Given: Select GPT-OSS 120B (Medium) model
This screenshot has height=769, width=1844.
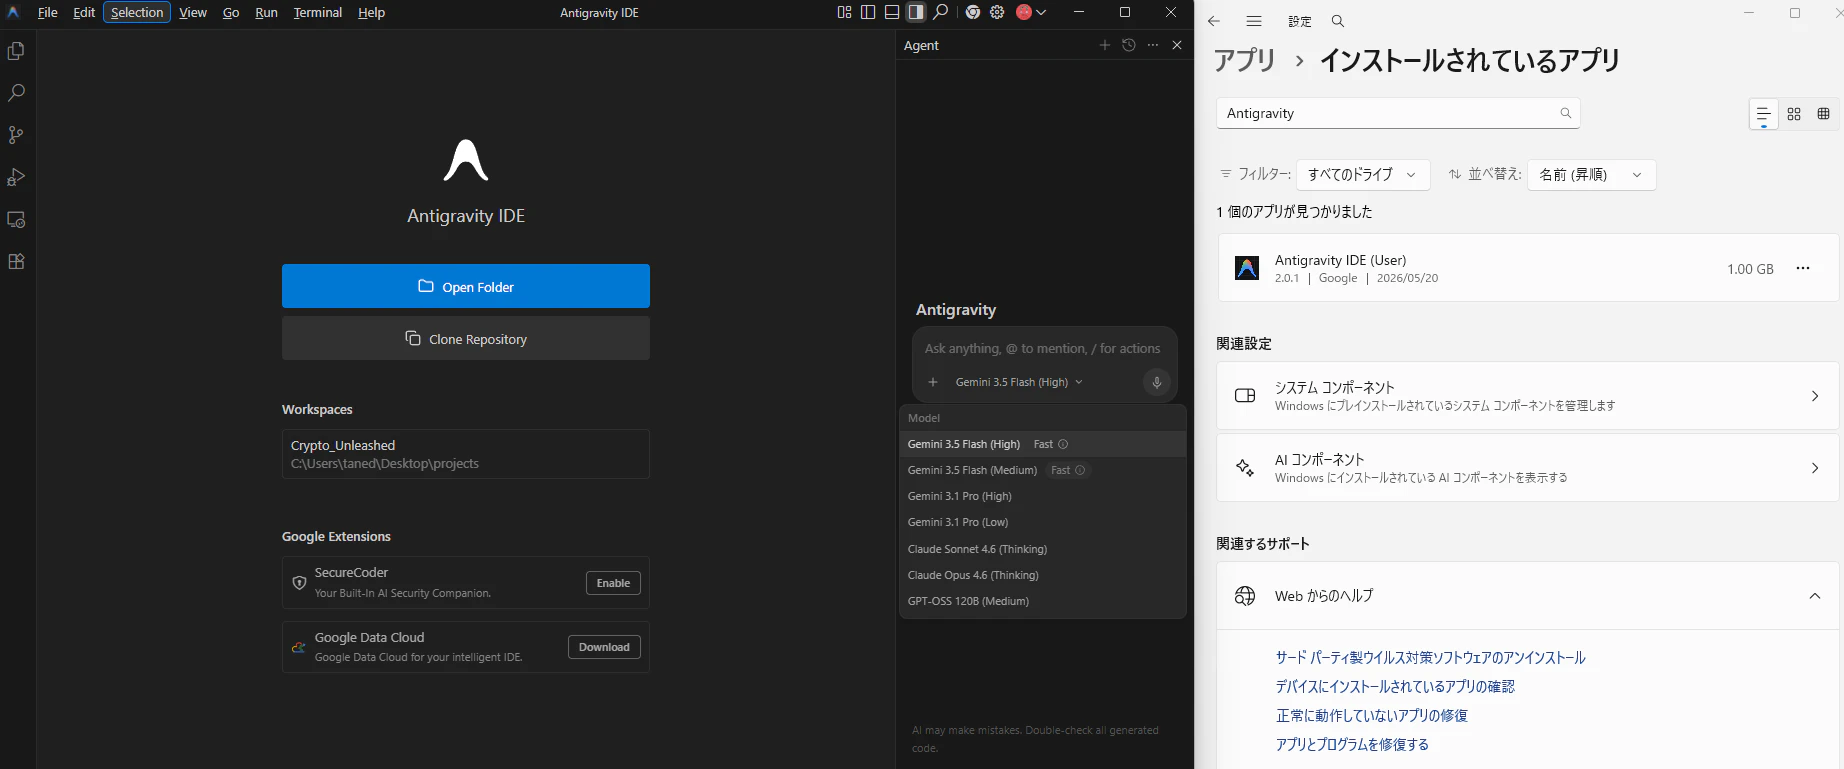Looking at the screenshot, I should 1043,601.
